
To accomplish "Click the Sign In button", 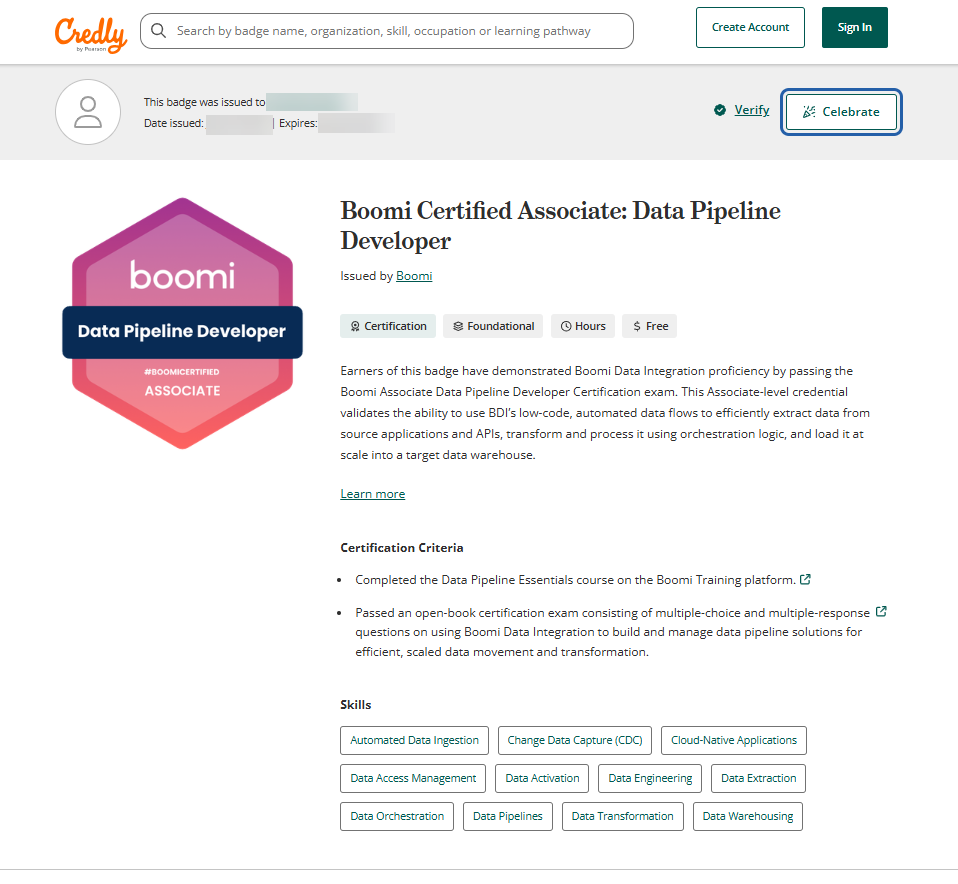I will [x=854, y=27].
